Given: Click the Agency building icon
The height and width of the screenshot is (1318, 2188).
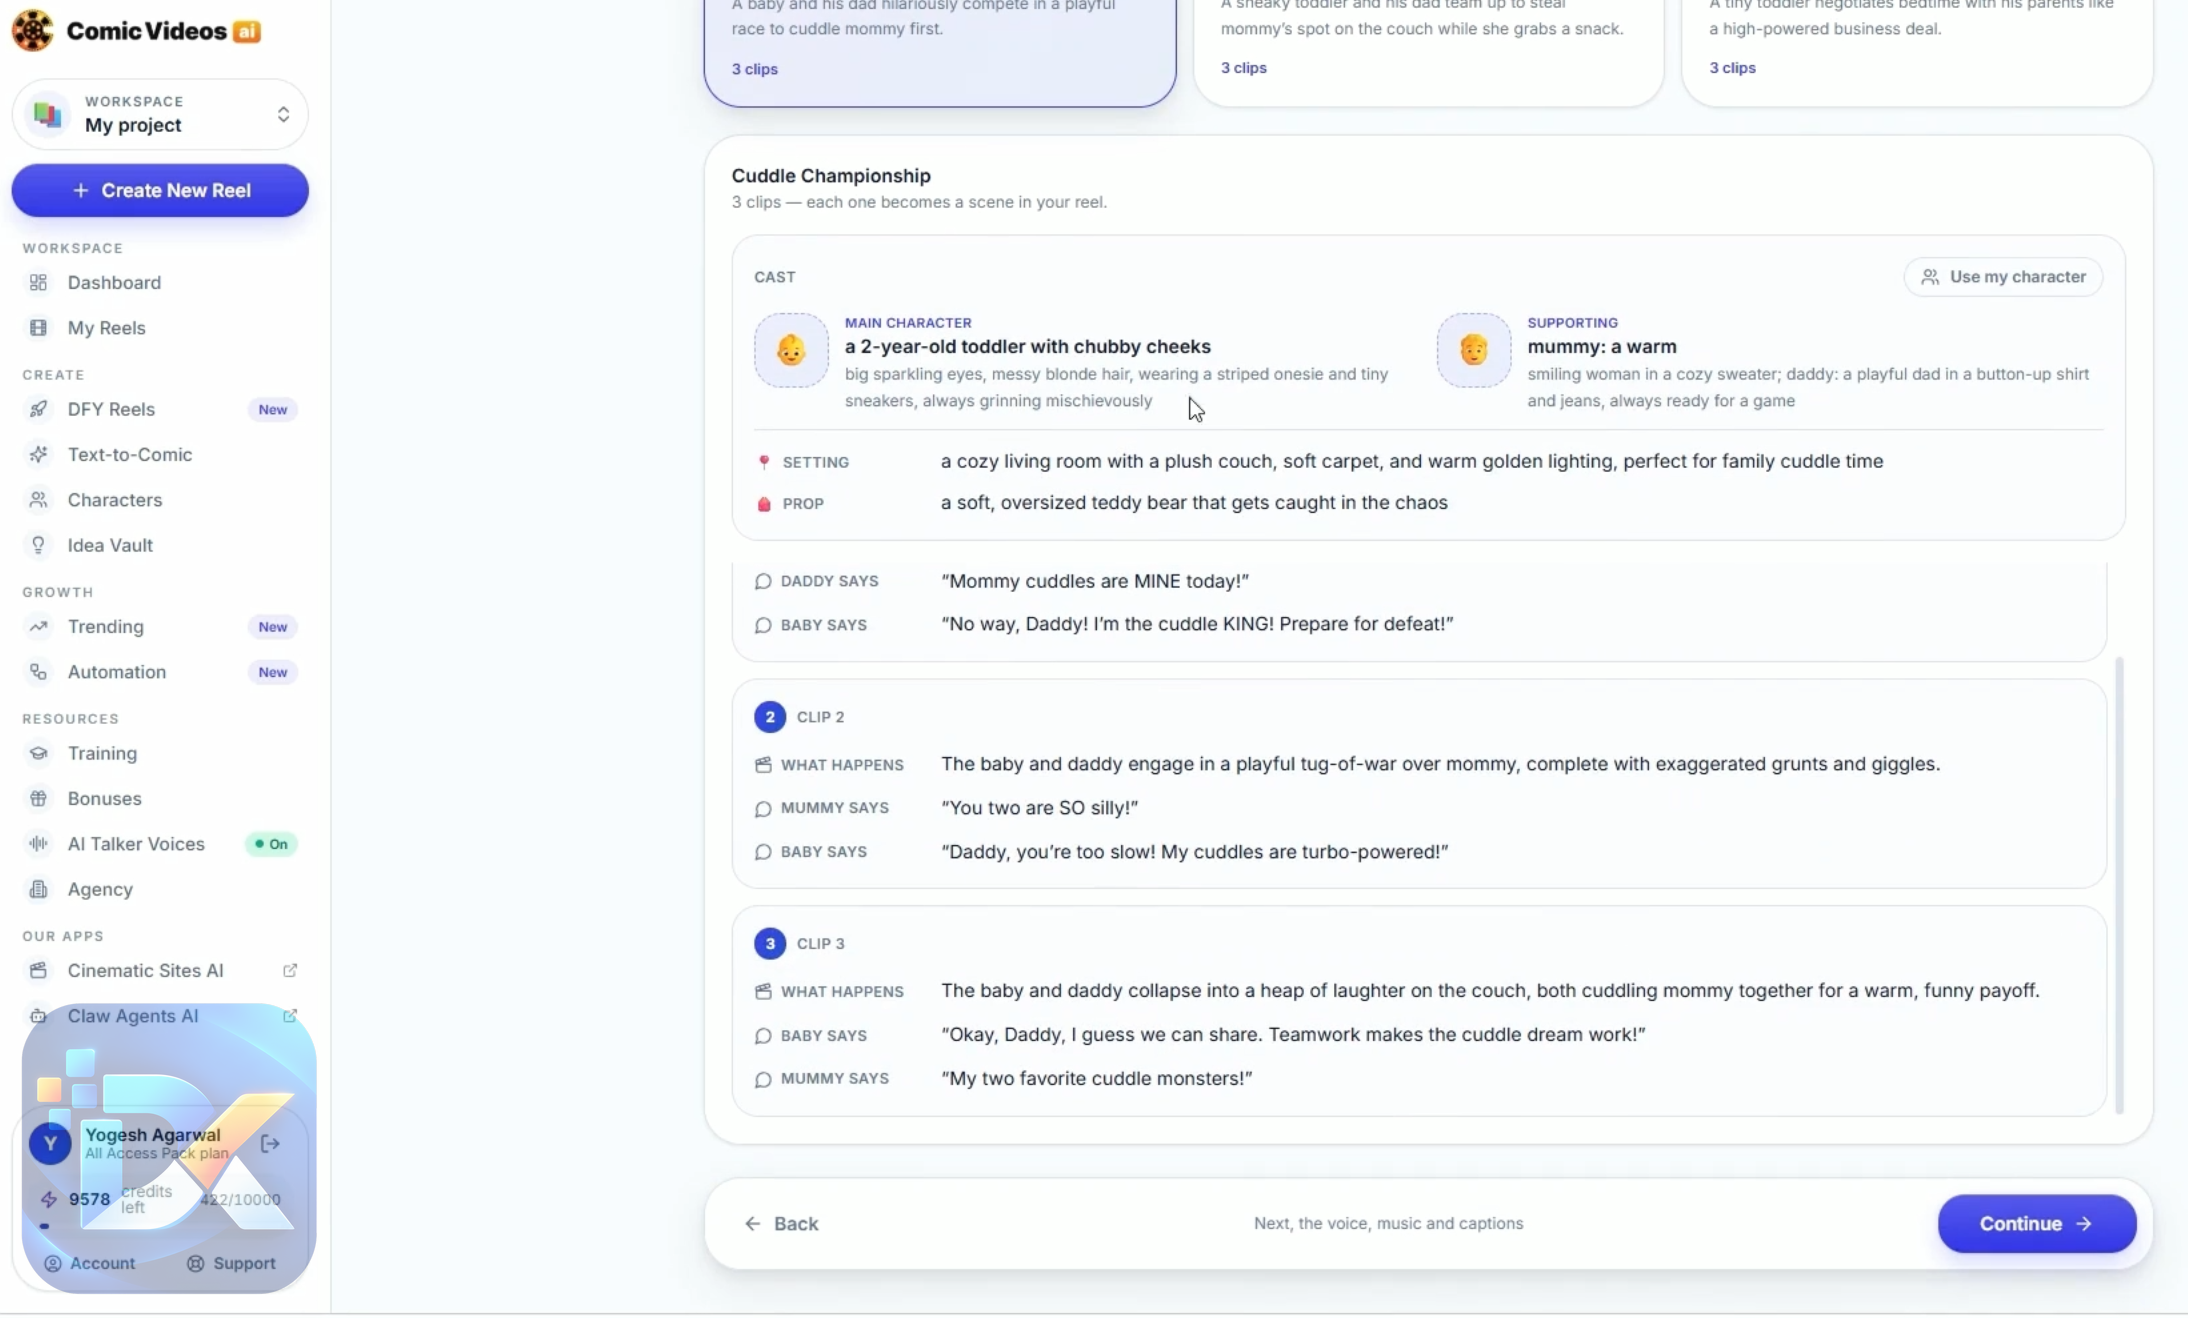Looking at the screenshot, I should pyautogui.click(x=38, y=889).
